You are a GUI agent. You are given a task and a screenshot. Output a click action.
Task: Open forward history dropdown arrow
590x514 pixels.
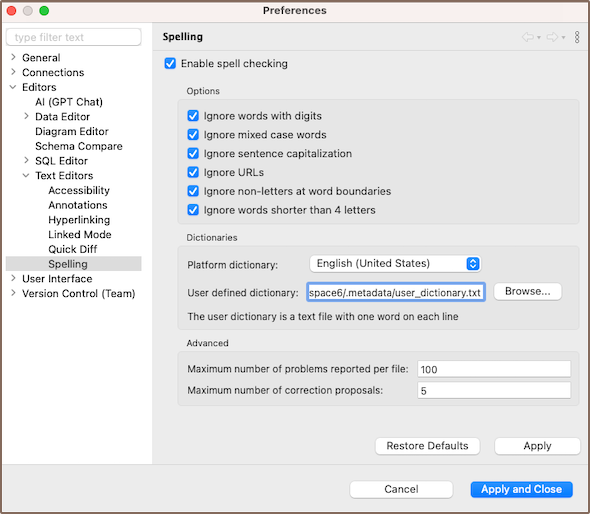(x=563, y=37)
